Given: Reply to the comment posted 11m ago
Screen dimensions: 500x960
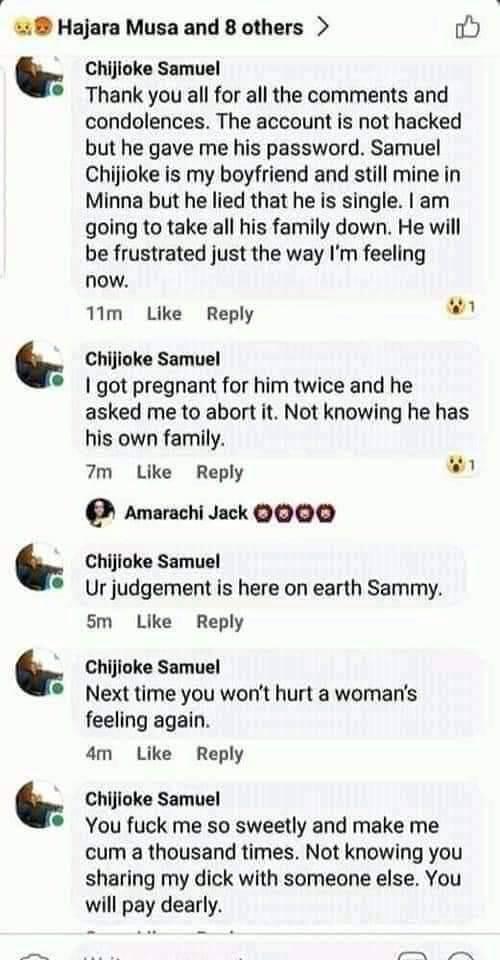Looking at the screenshot, I should coord(229,314).
